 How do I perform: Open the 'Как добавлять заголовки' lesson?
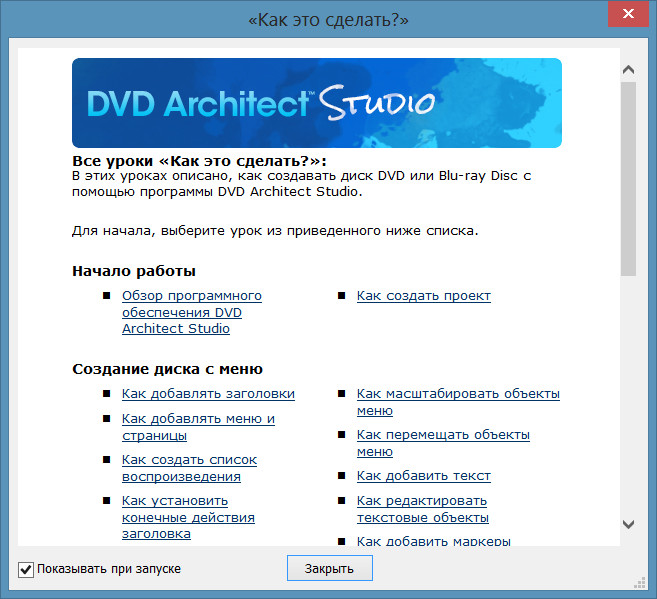click(x=208, y=394)
